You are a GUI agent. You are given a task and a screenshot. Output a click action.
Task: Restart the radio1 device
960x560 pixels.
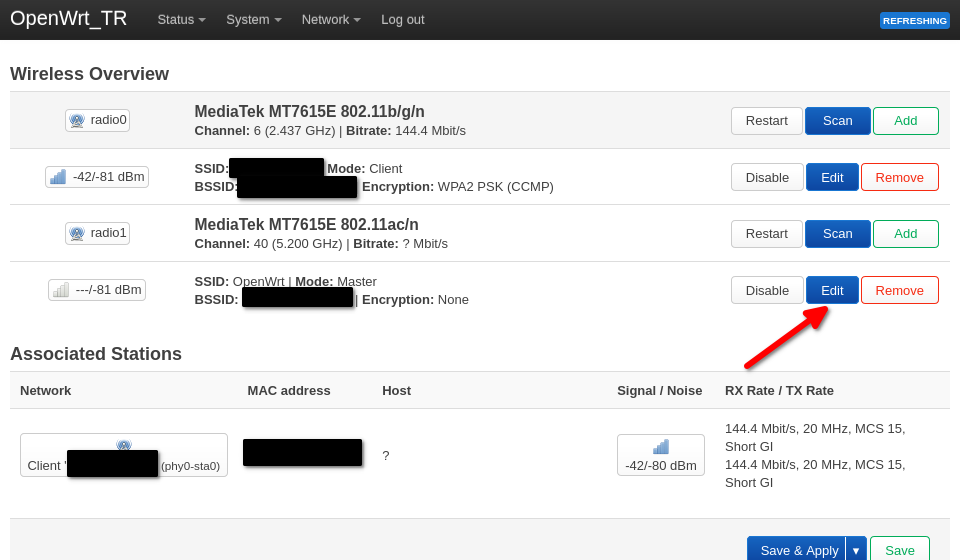pos(767,234)
